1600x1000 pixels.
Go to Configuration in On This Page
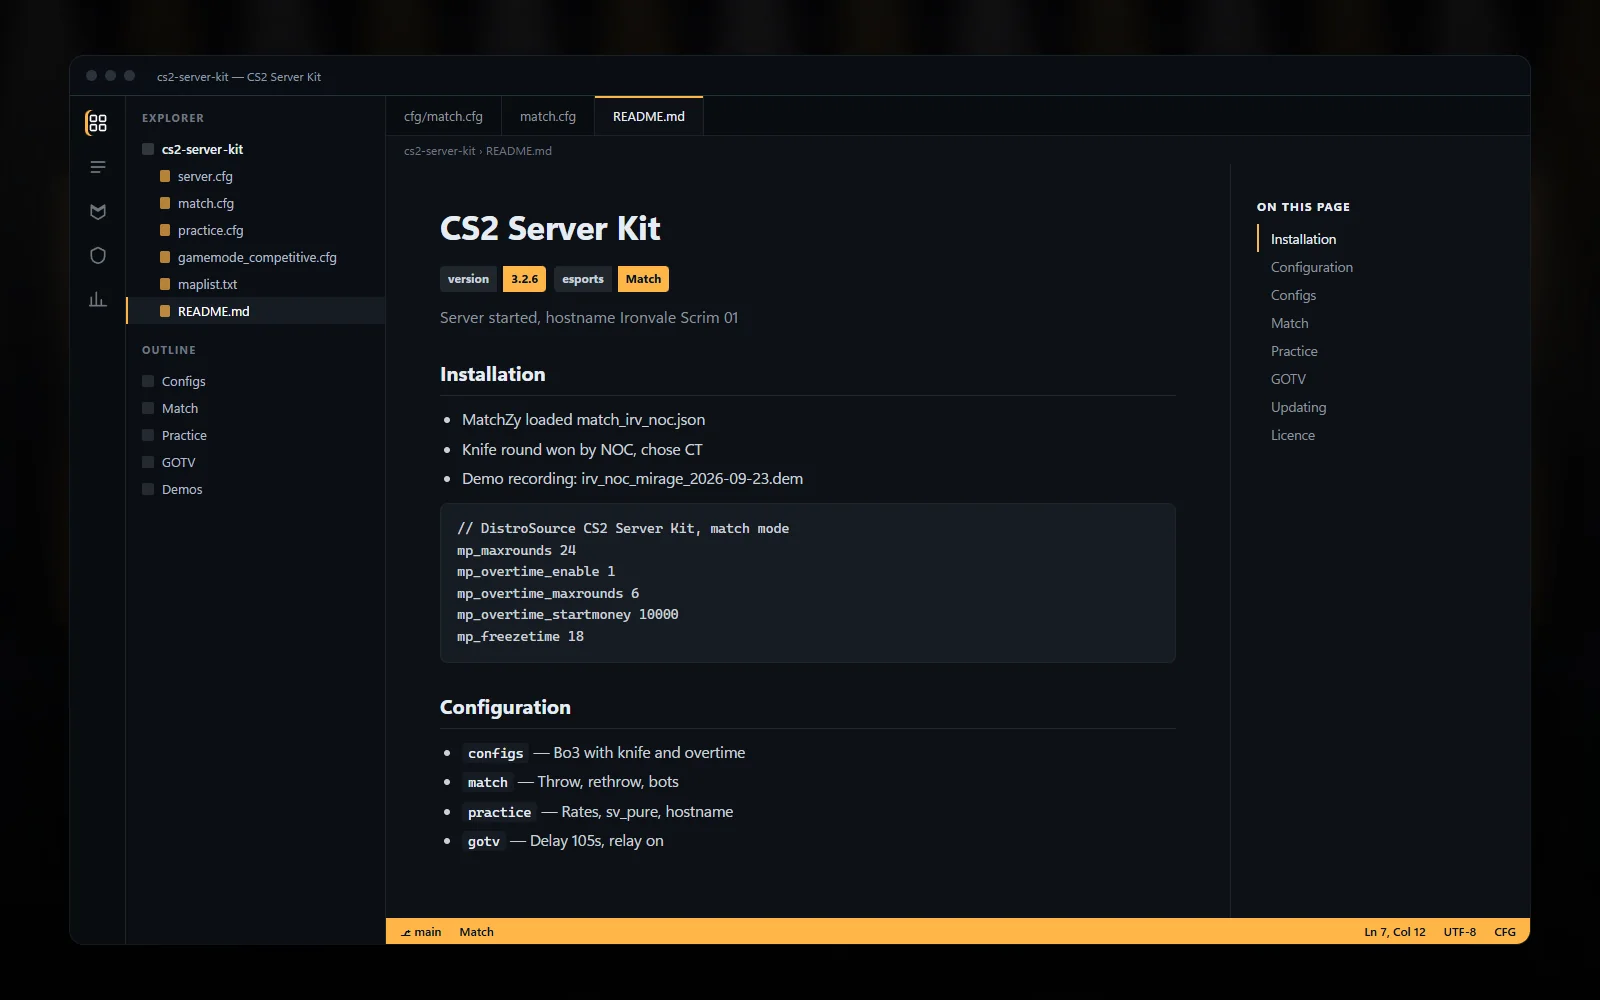1311,267
